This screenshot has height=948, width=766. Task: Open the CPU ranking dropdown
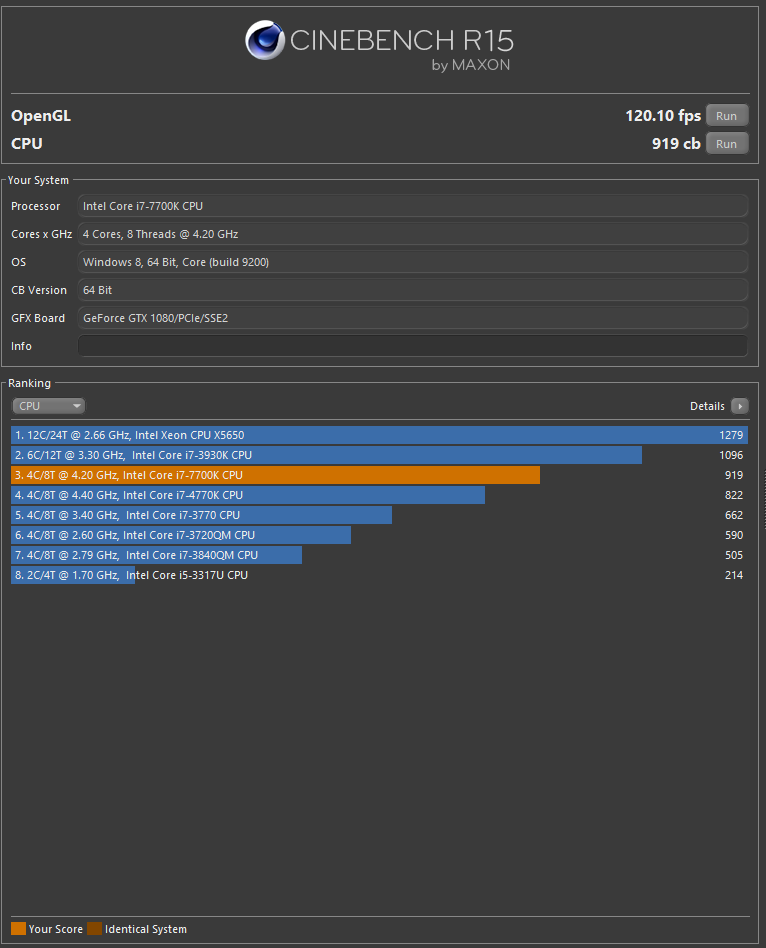(48, 406)
